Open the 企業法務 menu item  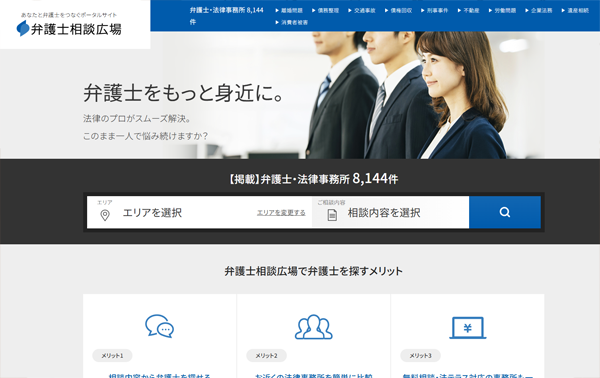tap(538, 11)
